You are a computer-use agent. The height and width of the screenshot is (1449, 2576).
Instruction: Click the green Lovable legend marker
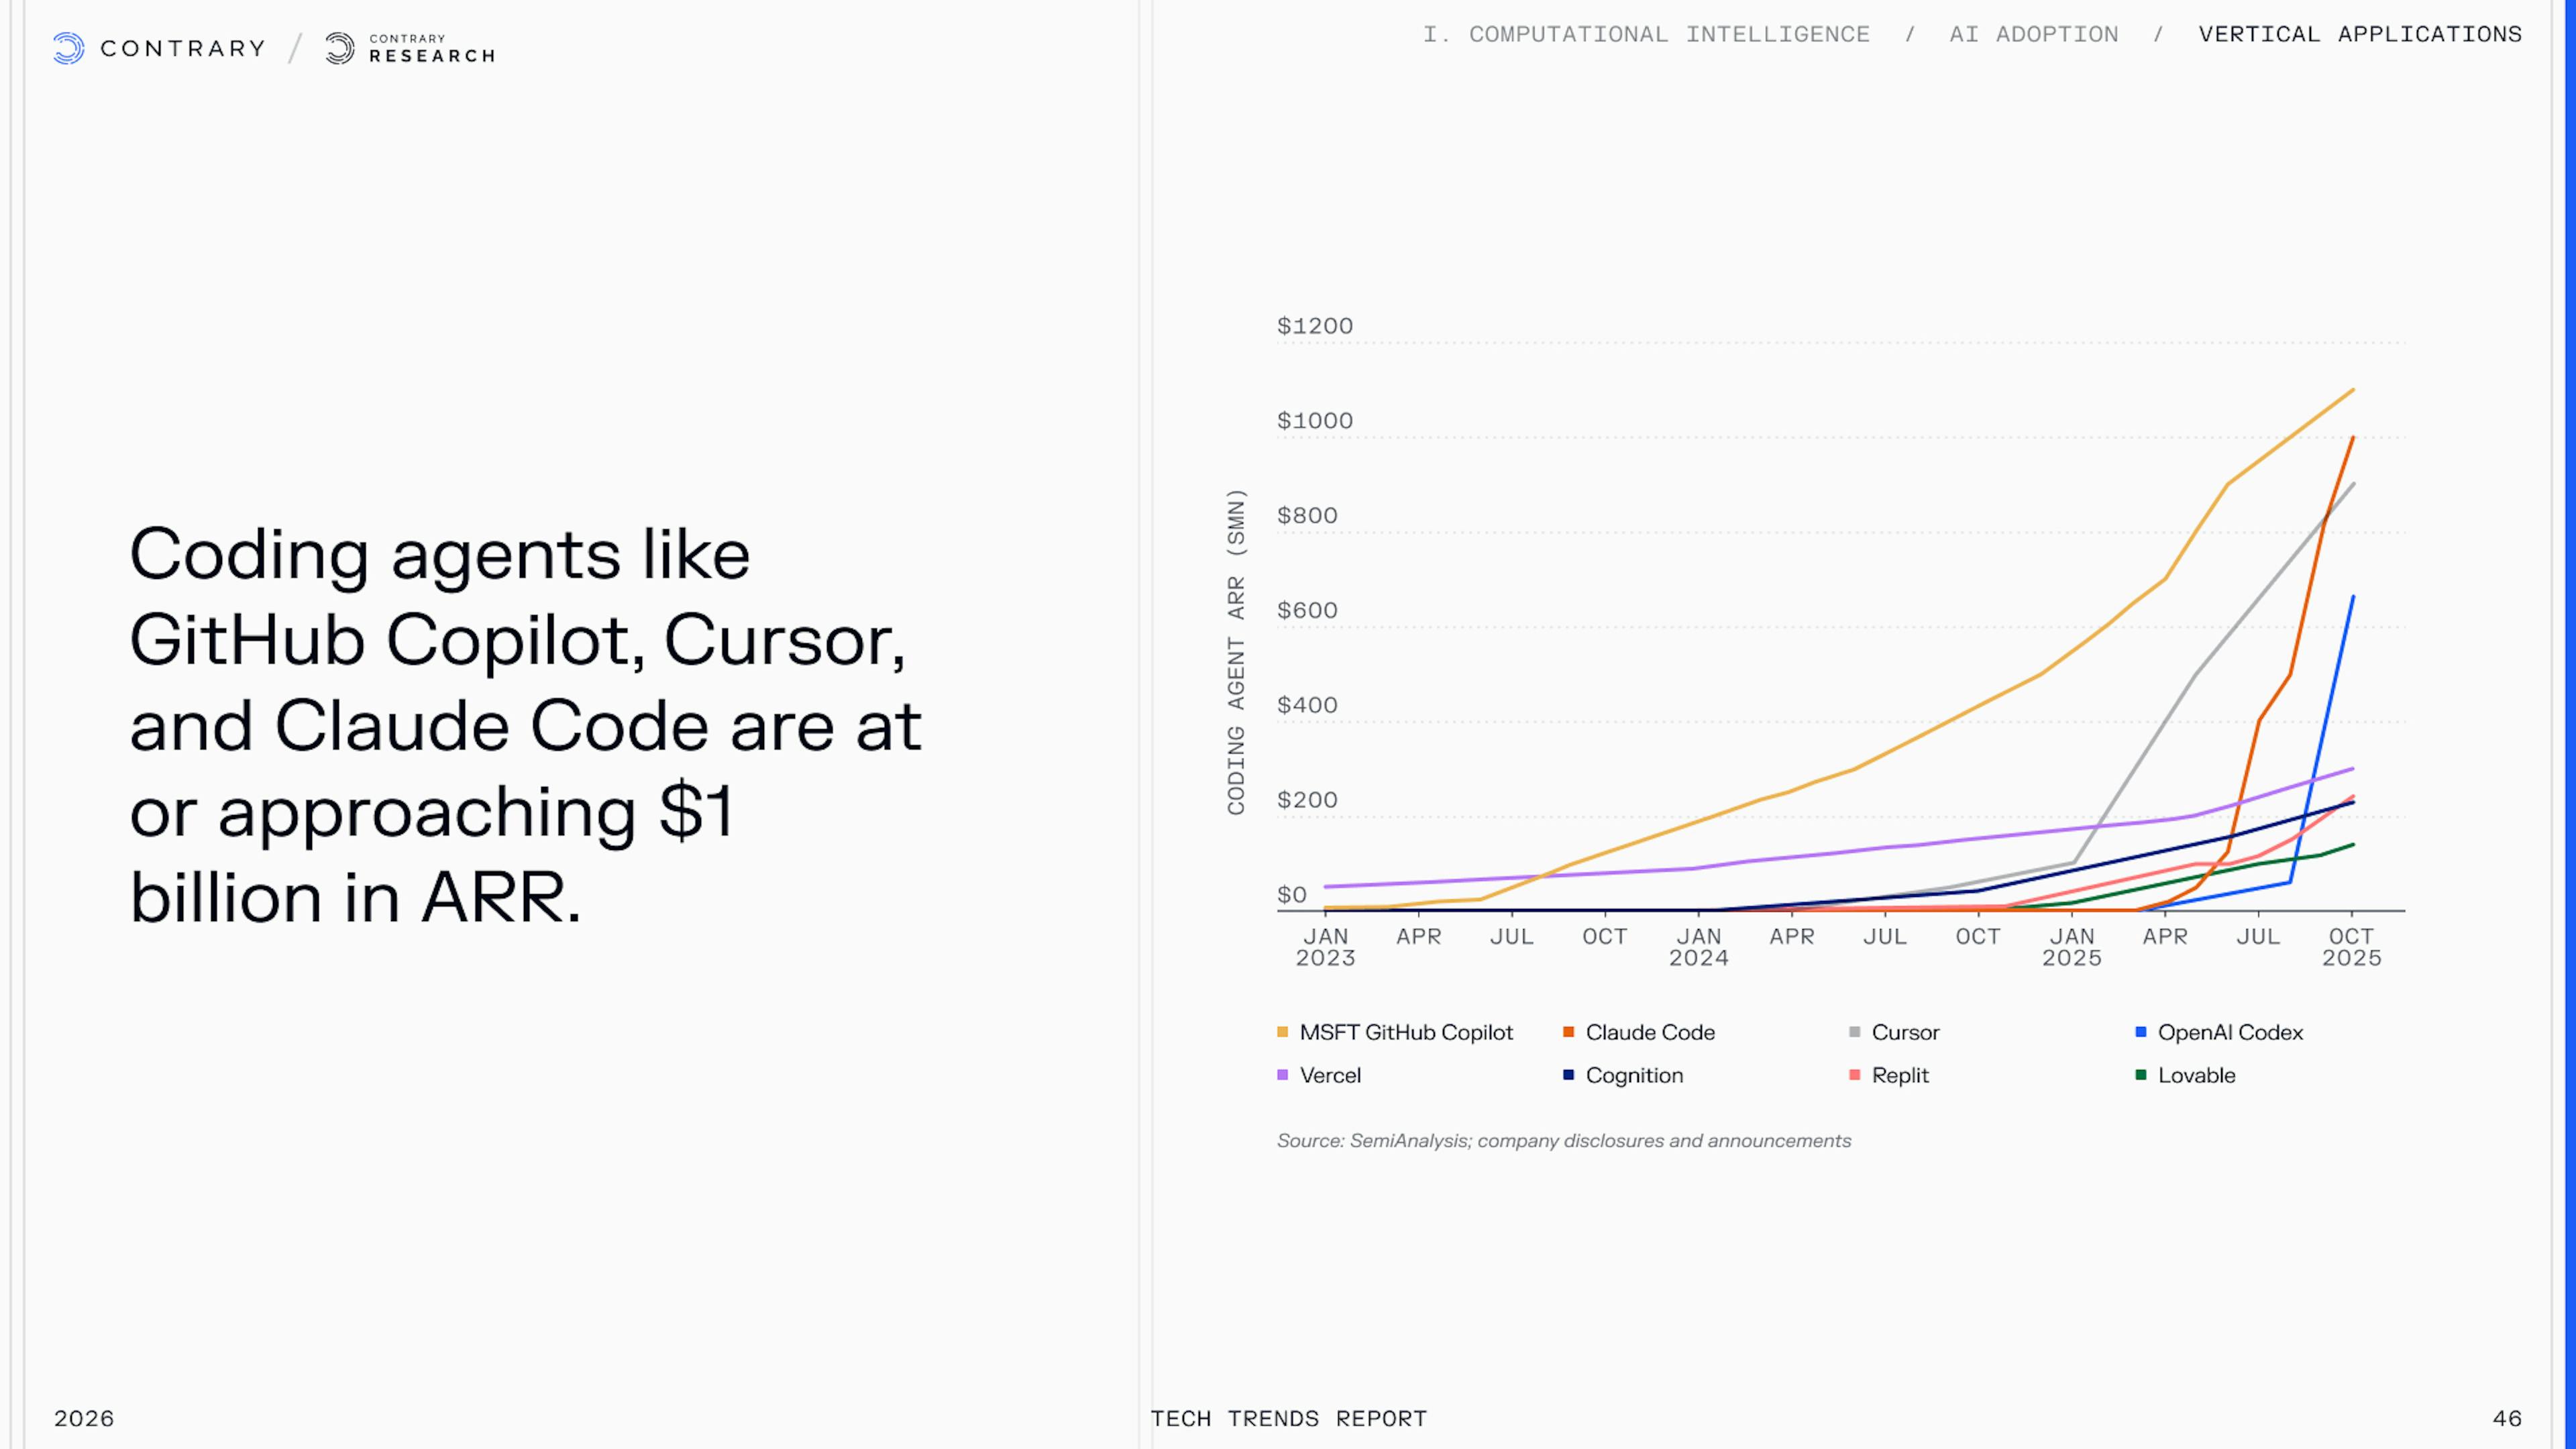[2141, 1075]
